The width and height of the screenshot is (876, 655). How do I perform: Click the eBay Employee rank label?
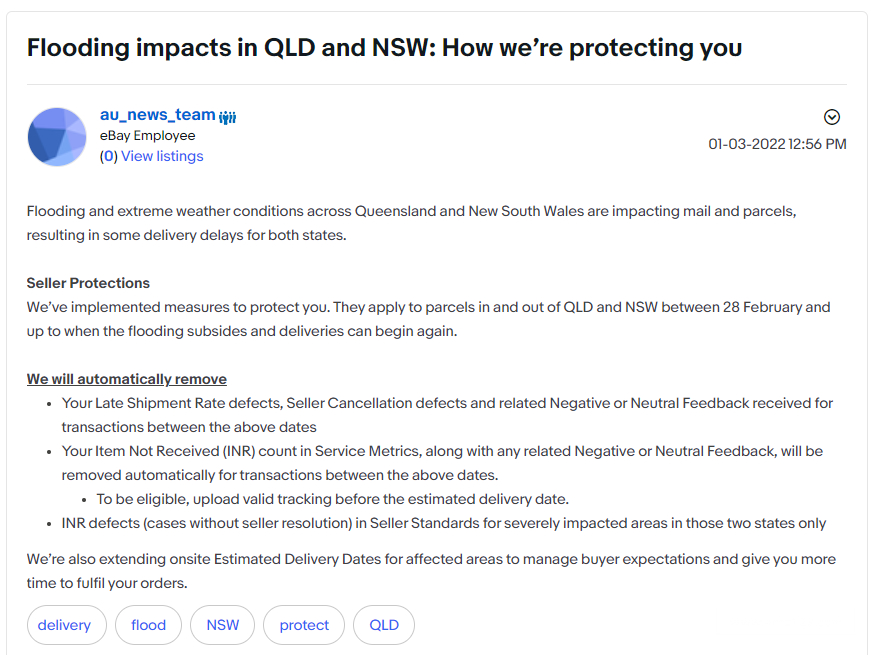point(148,136)
